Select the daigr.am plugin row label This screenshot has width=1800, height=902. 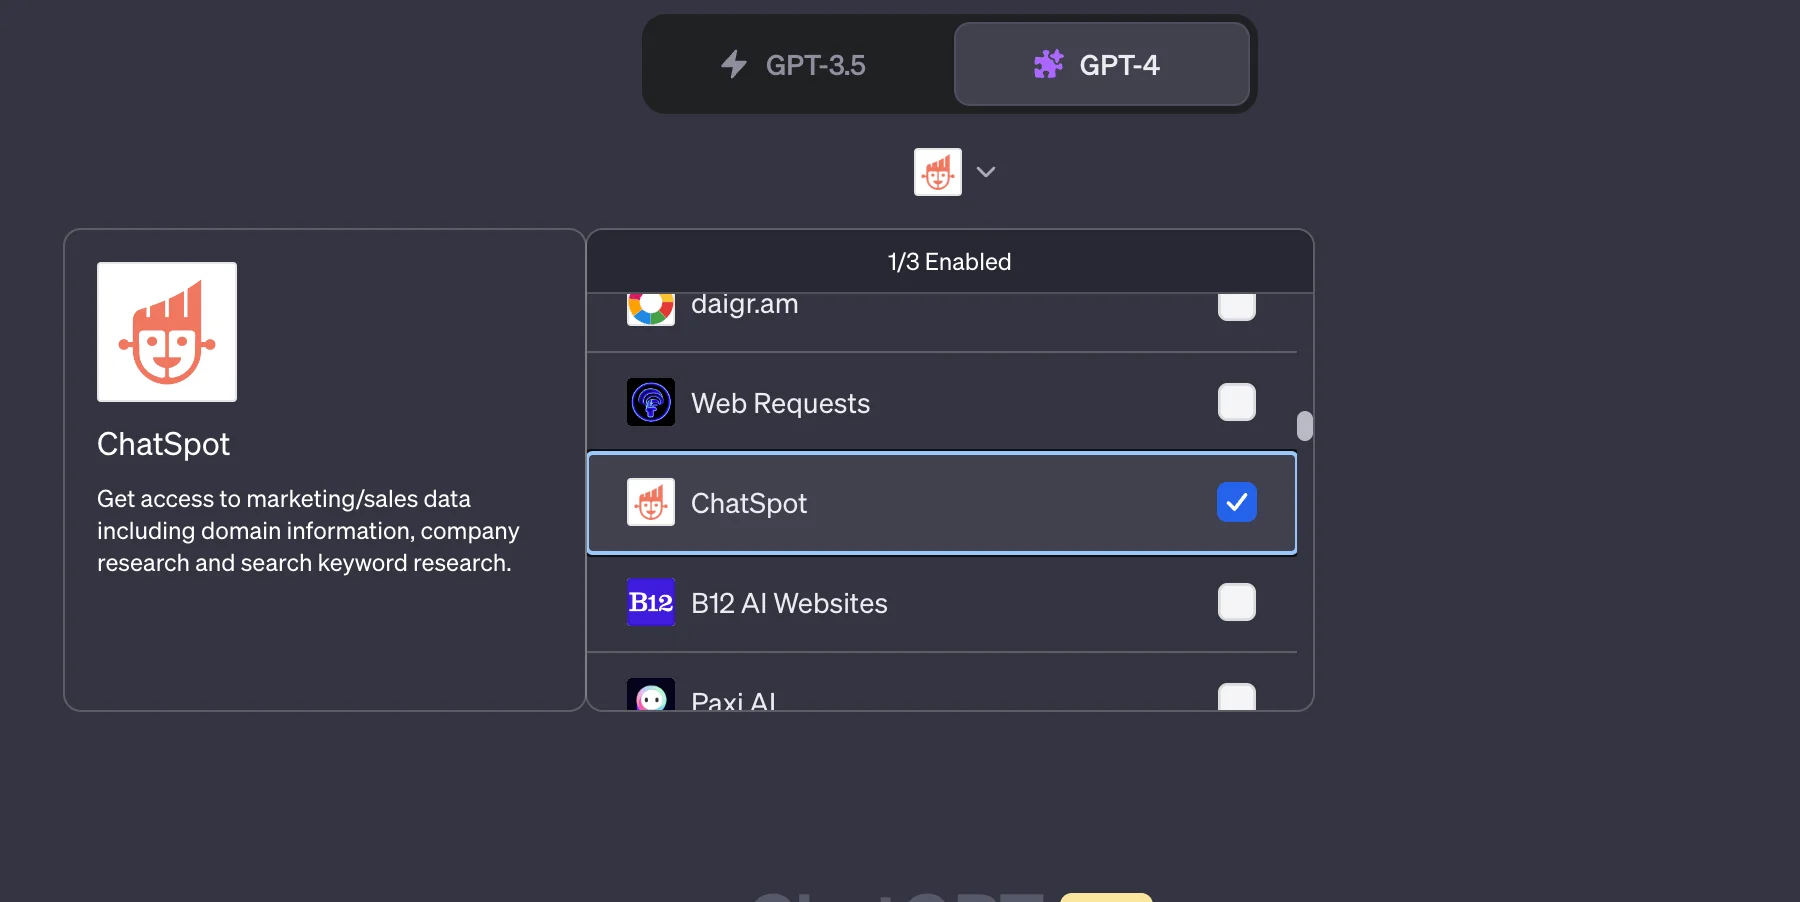tap(744, 304)
